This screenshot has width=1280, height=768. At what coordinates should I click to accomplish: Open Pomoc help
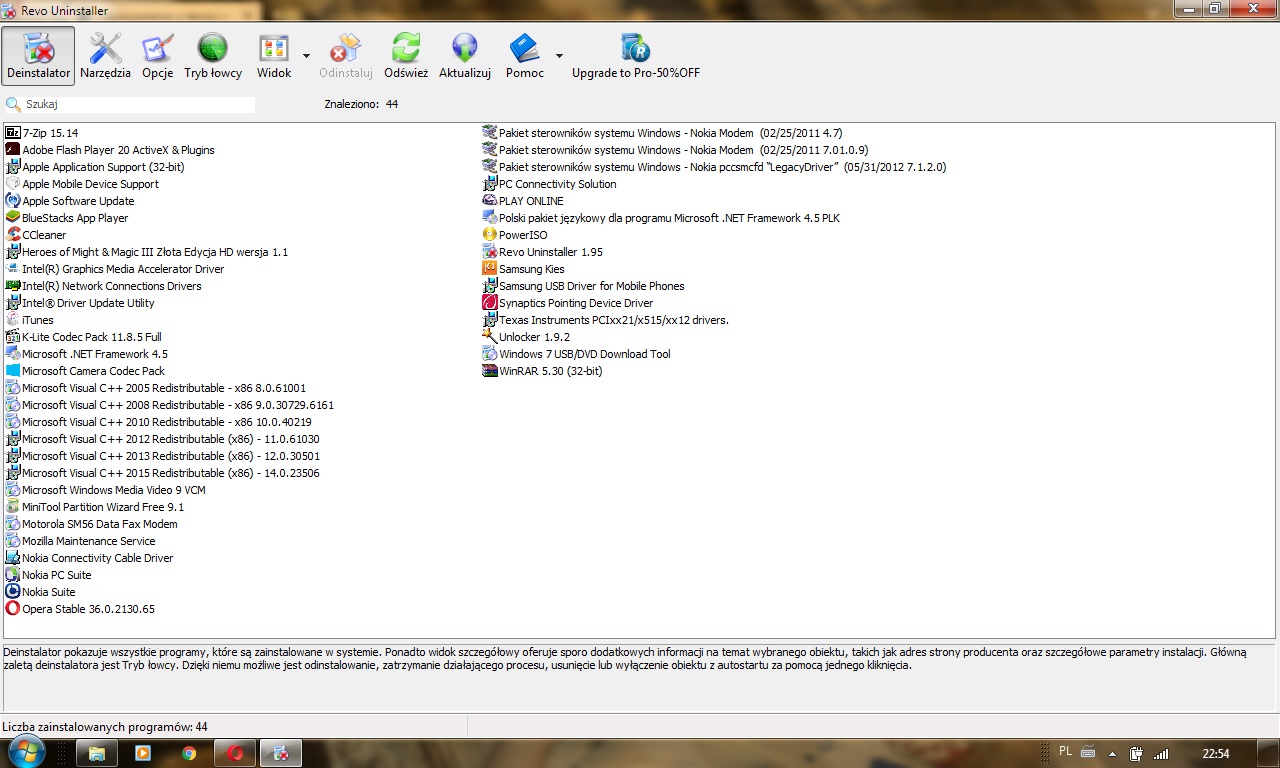(x=525, y=56)
